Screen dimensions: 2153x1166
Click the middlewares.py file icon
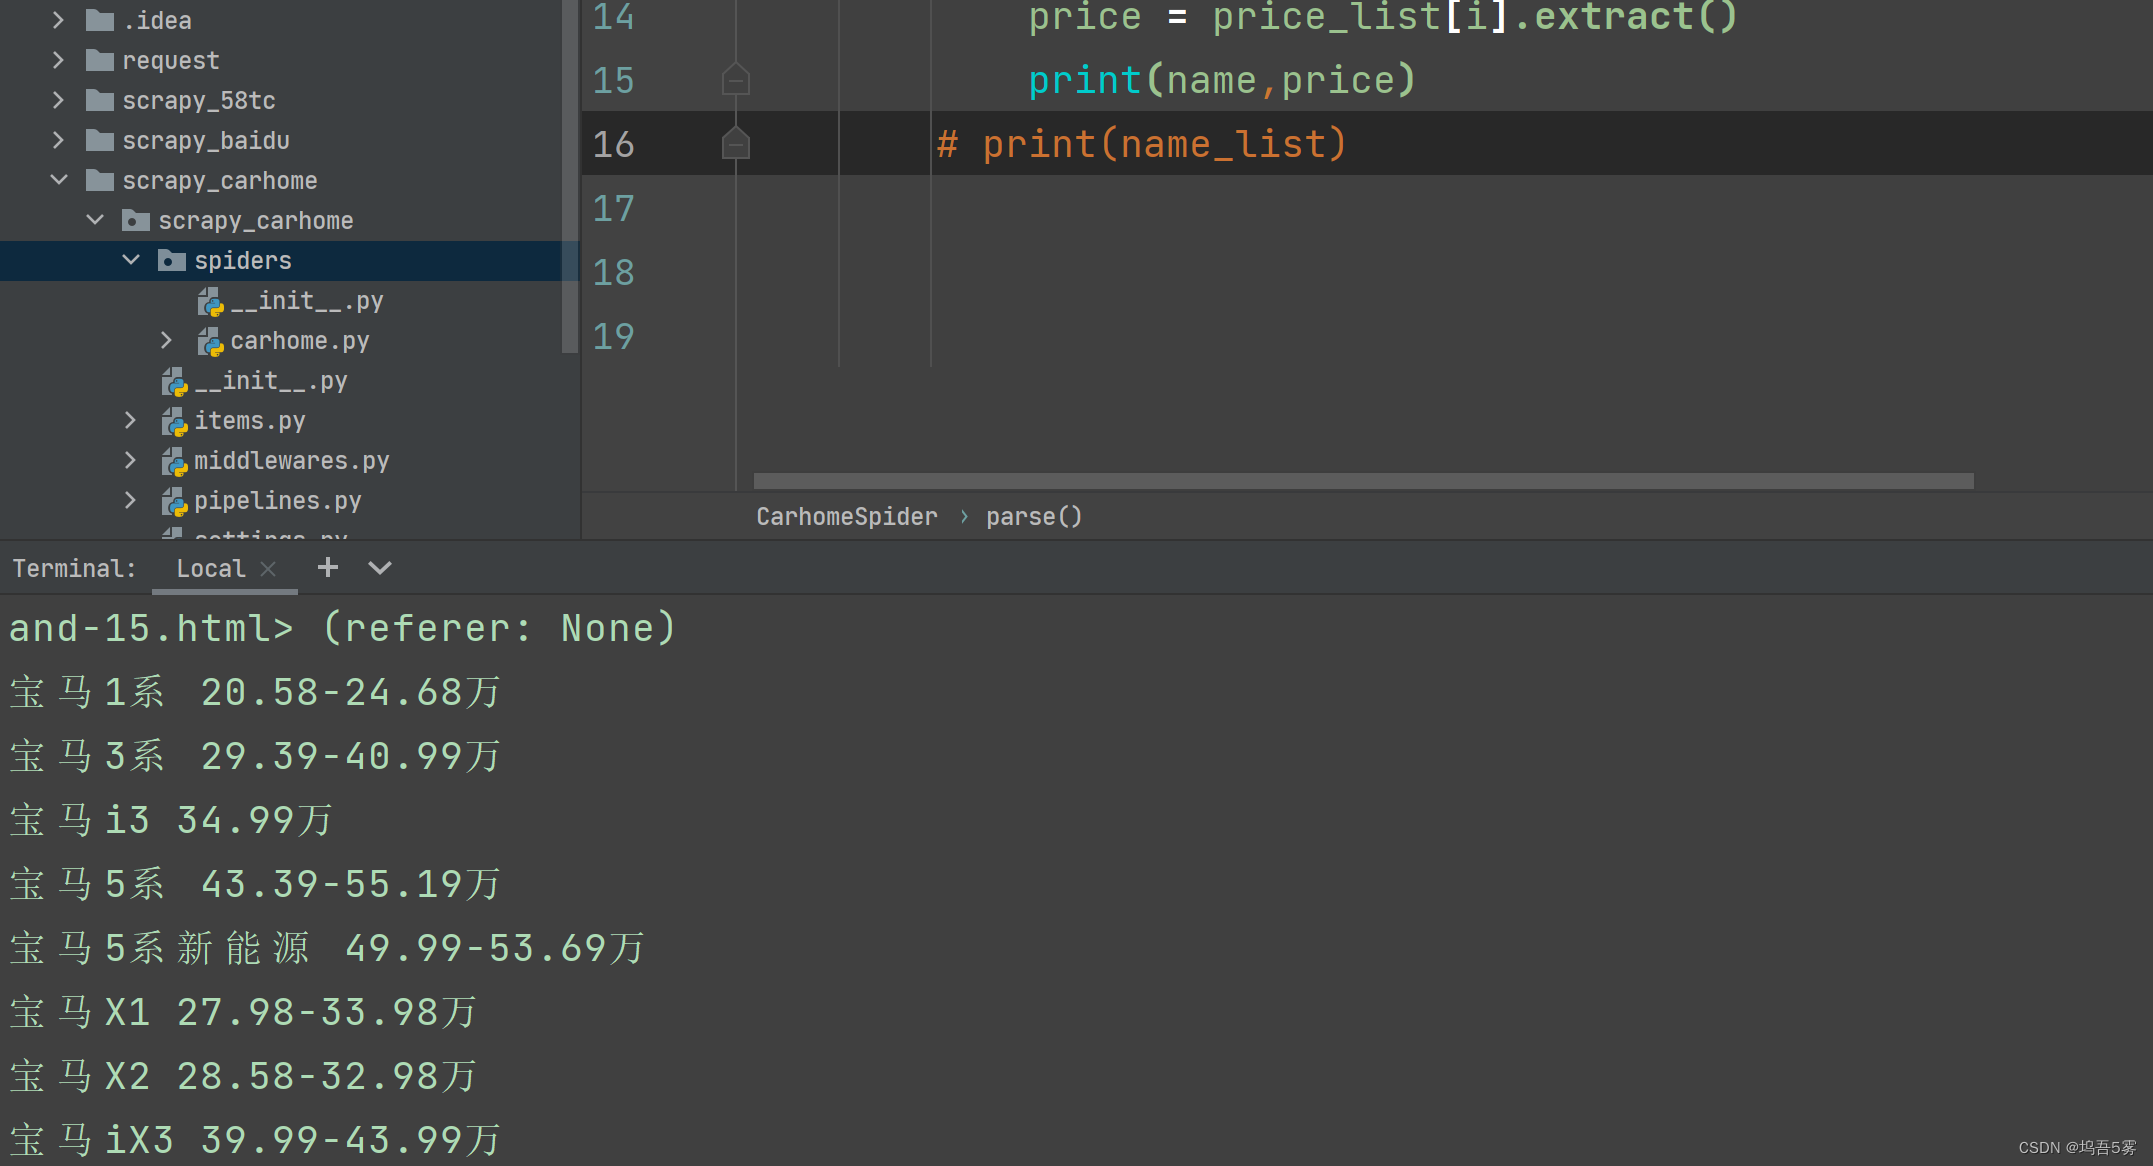(174, 462)
